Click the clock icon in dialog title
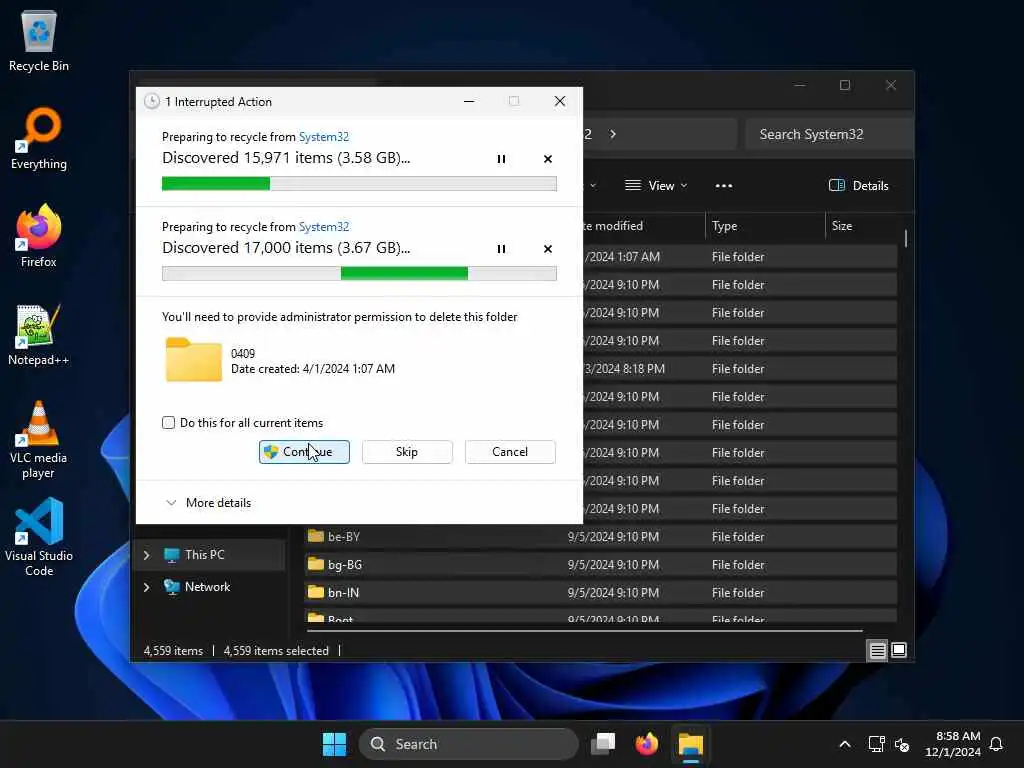This screenshot has height=768, width=1024. [152, 101]
